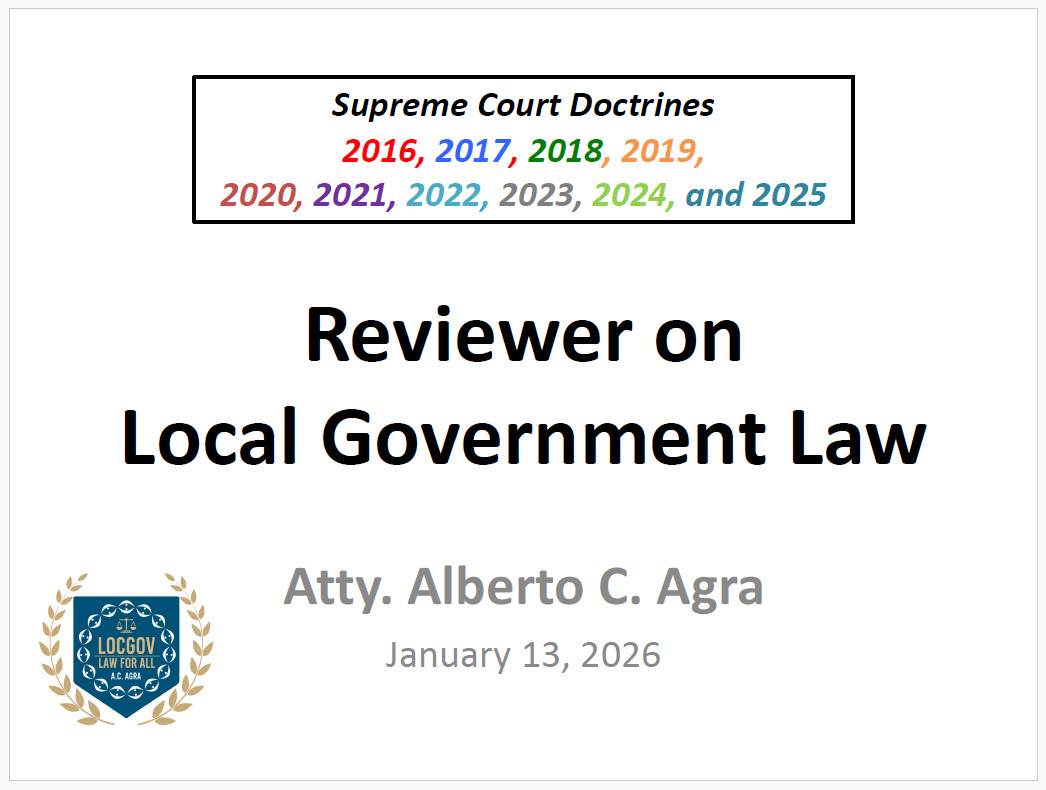This screenshot has height=790, width=1046.
Task: Select the green 2018 year text
Action: 565,150
